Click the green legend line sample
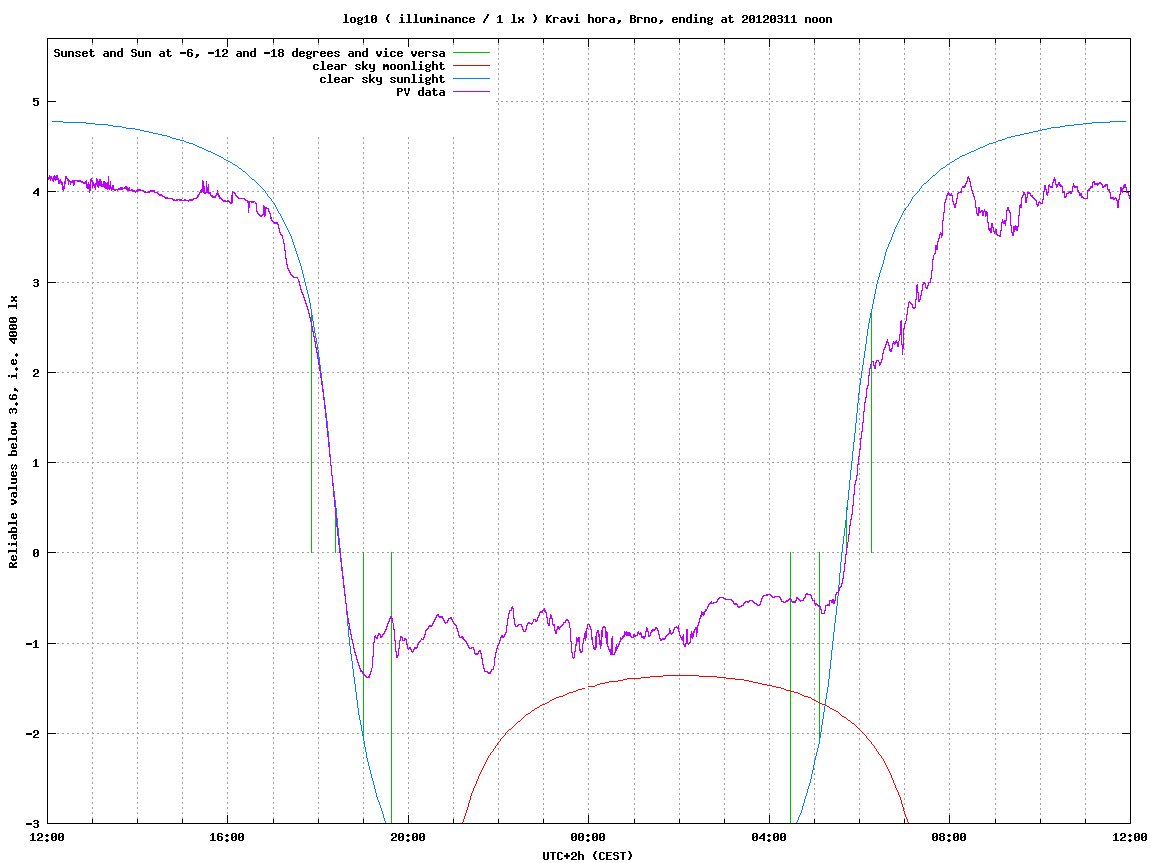Viewport: 1151px width, 863px height. pyautogui.click(x=471, y=53)
